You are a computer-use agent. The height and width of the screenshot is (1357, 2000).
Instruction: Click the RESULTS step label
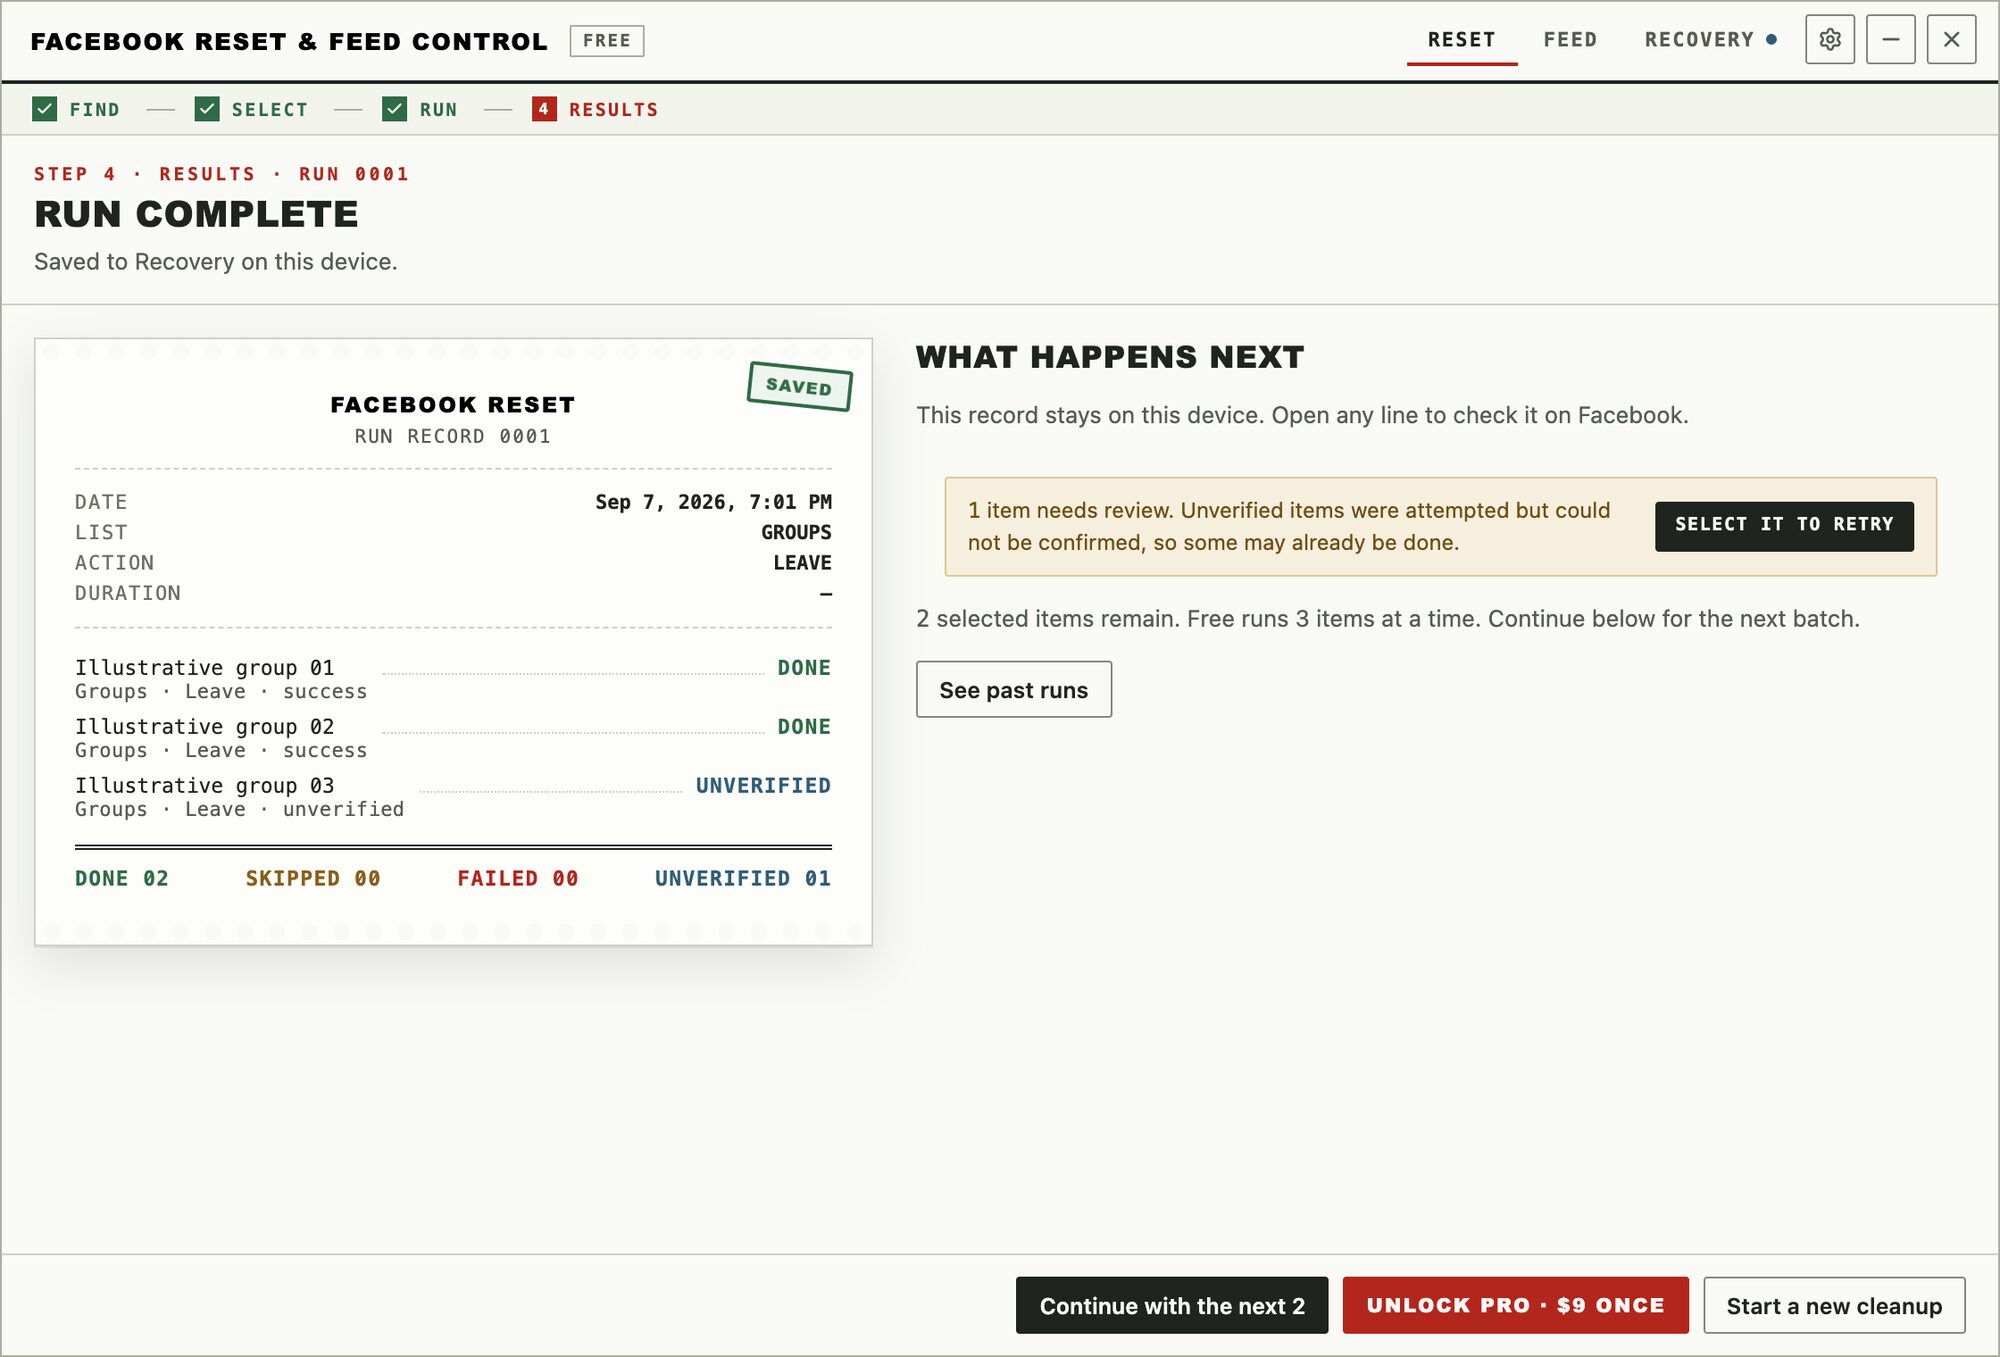tap(613, 110)
